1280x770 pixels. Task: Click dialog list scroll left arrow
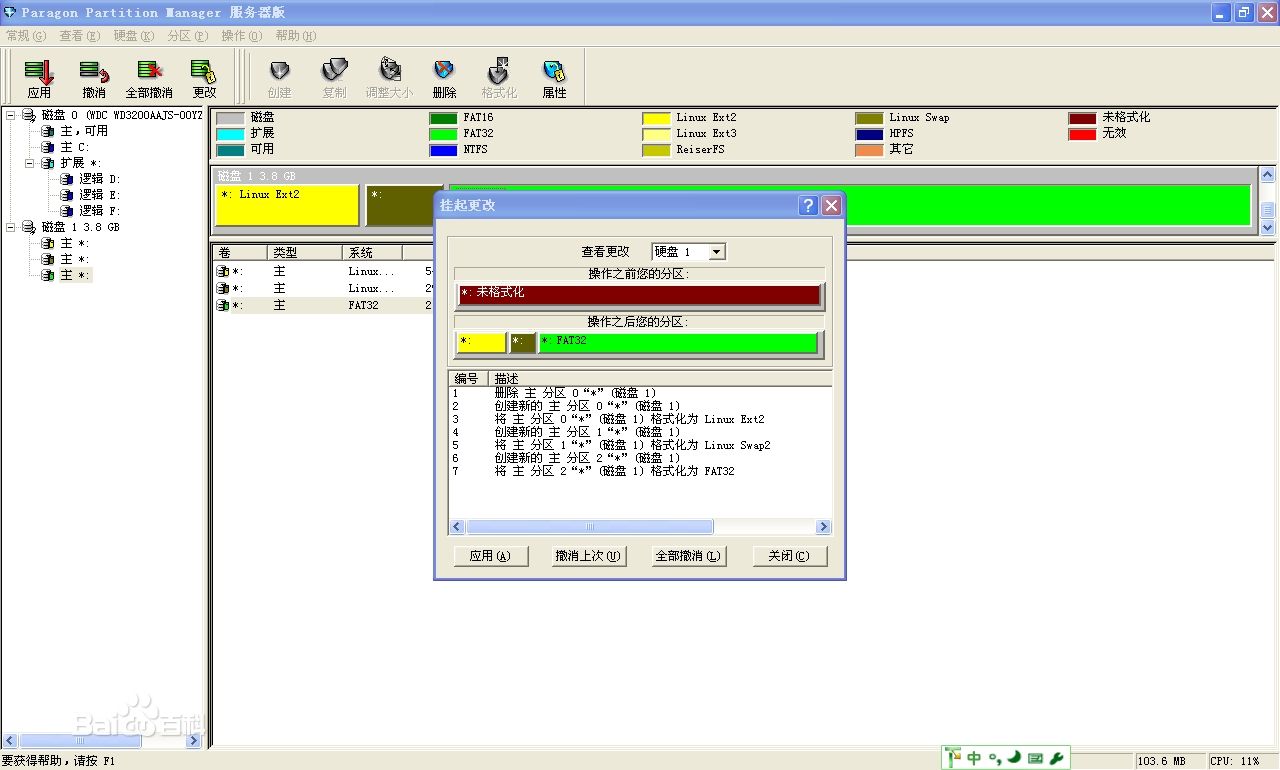click(x=457, y=527)
